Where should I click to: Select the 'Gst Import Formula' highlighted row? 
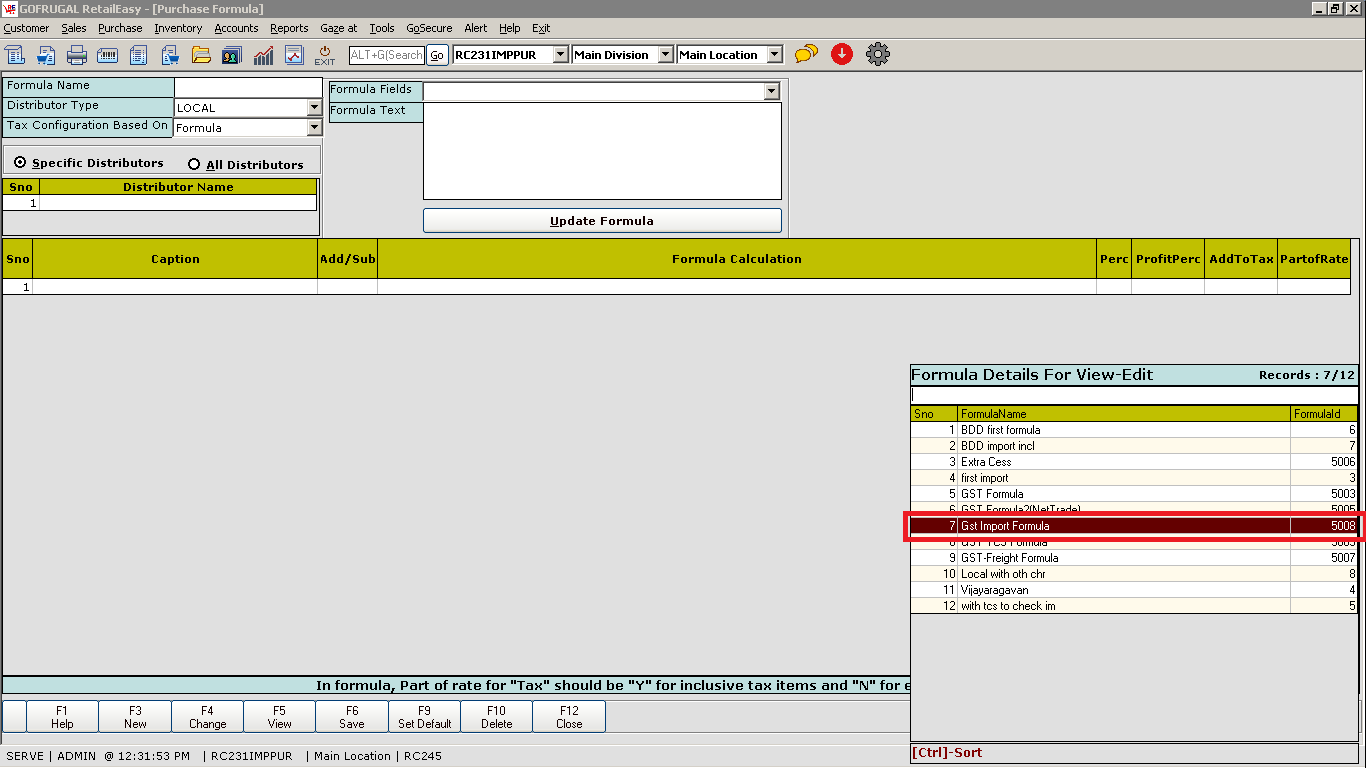point(1134,526)
